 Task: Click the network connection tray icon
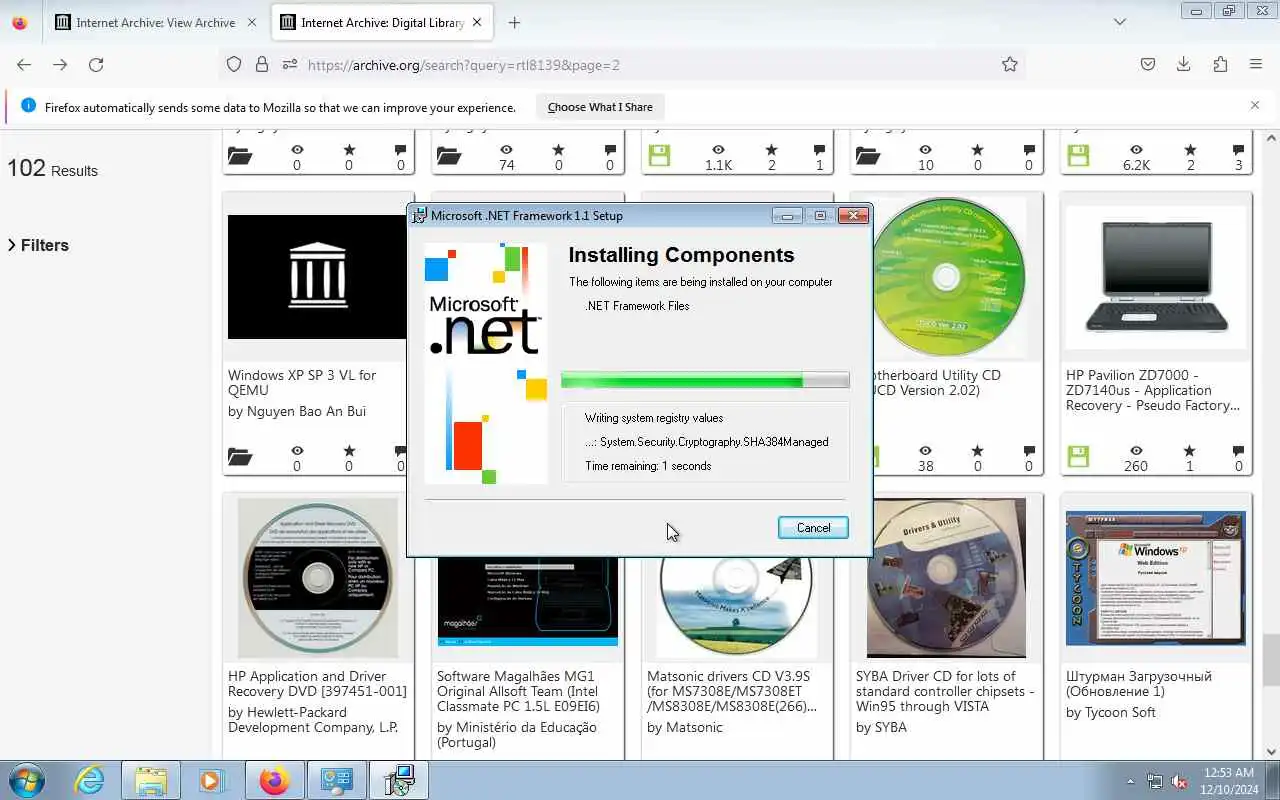coord(1156,781)
